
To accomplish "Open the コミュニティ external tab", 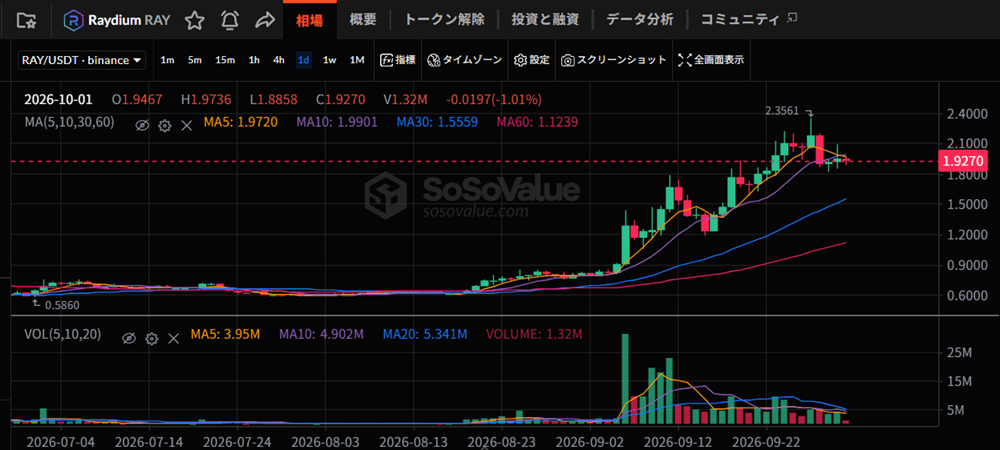I will [x=748, y=20].
